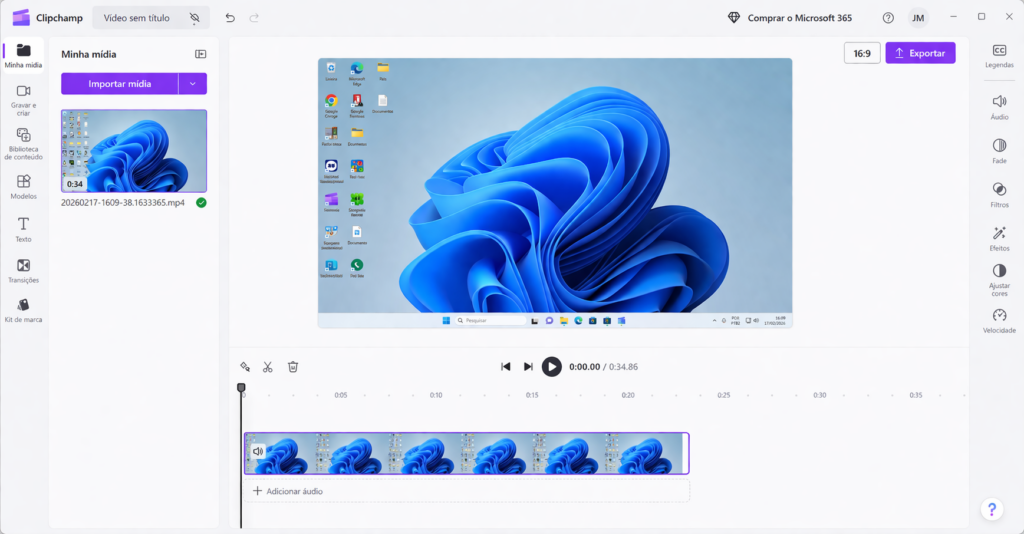The width and height of the screenshot is (1024, 534).
Task: Open the Filtros panel
Action: [x=999, y=195]
